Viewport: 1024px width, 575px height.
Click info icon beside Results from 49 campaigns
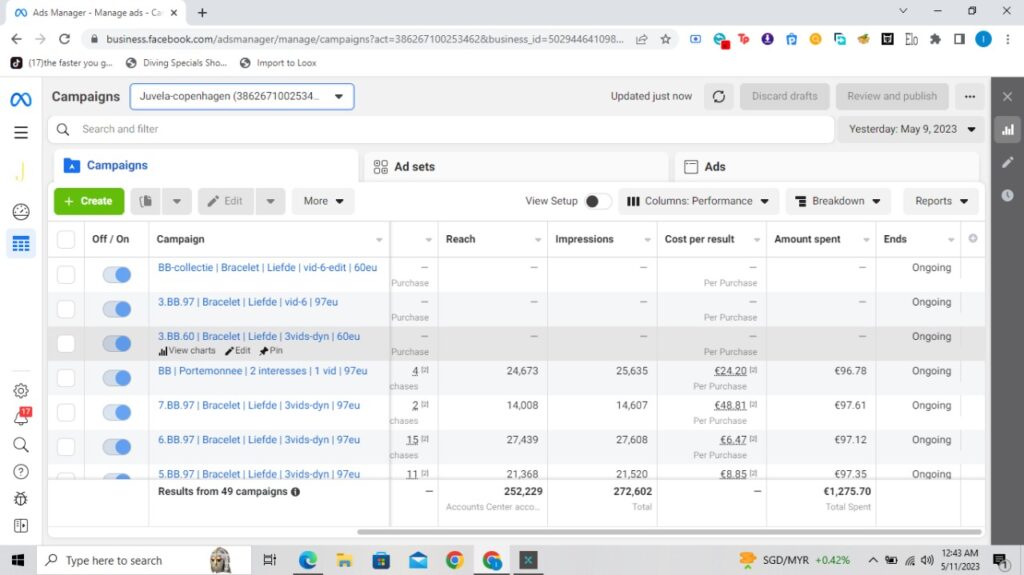295,492
